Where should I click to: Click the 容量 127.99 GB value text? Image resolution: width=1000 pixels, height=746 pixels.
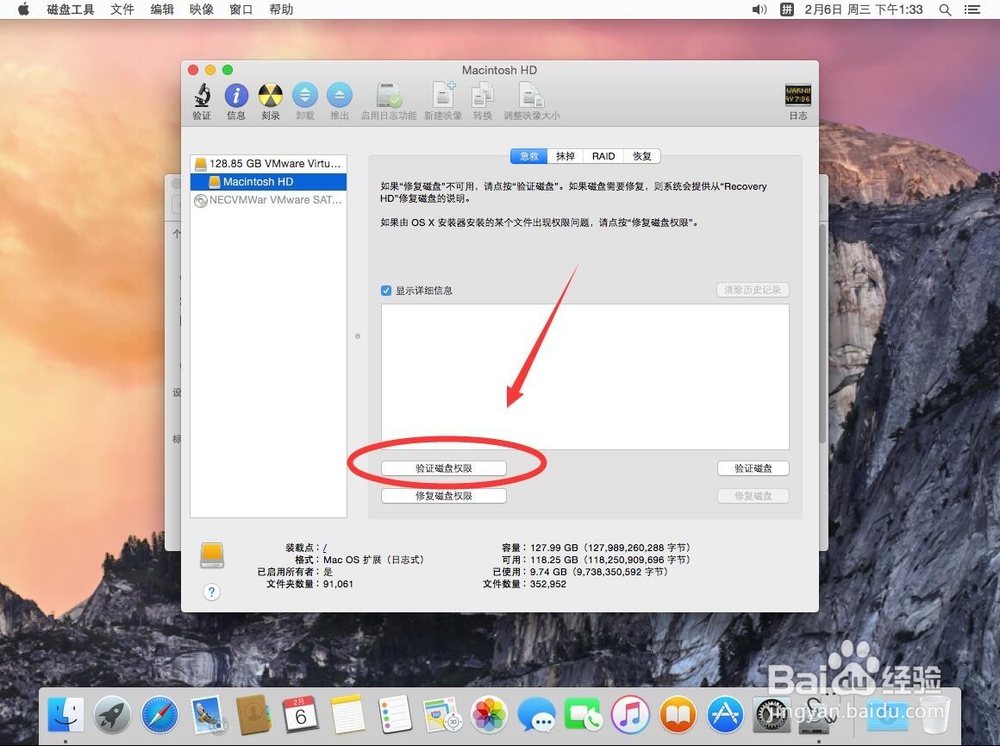610,548
